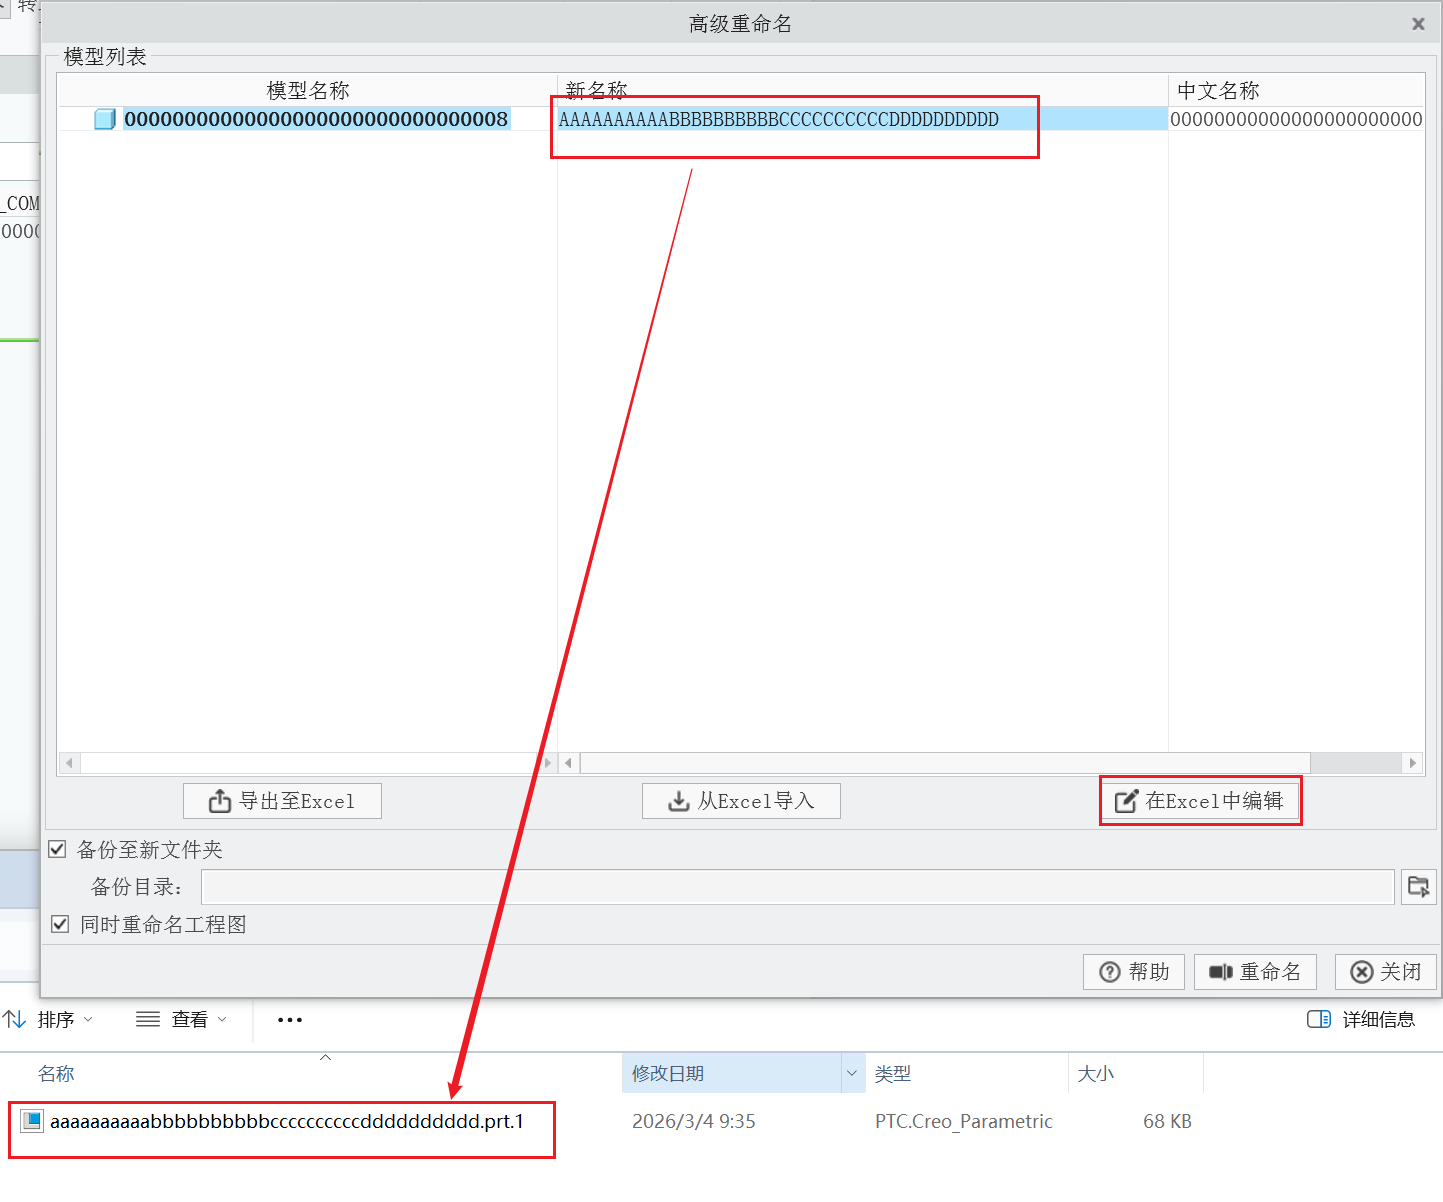This screenshot has height=1202, width=1443.
Task: Click the part model icon in the model list
Action: (x=105, y=119)
